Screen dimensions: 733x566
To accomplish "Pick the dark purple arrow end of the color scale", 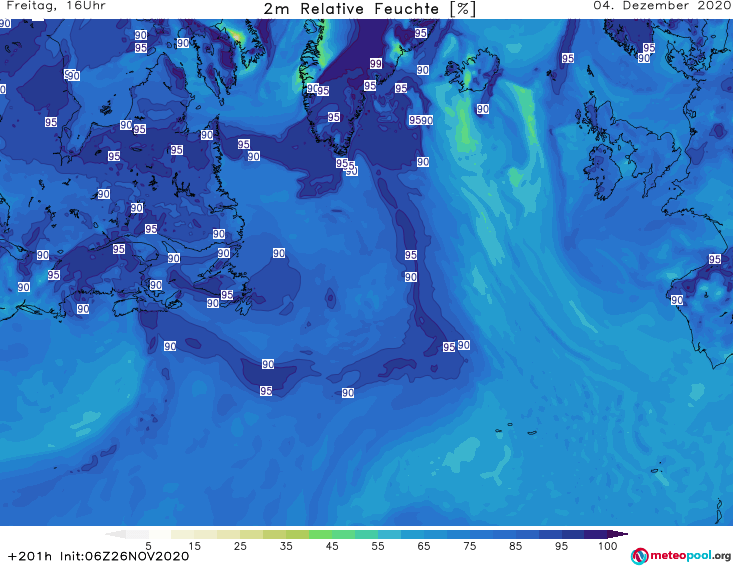I will click(618, 534).
